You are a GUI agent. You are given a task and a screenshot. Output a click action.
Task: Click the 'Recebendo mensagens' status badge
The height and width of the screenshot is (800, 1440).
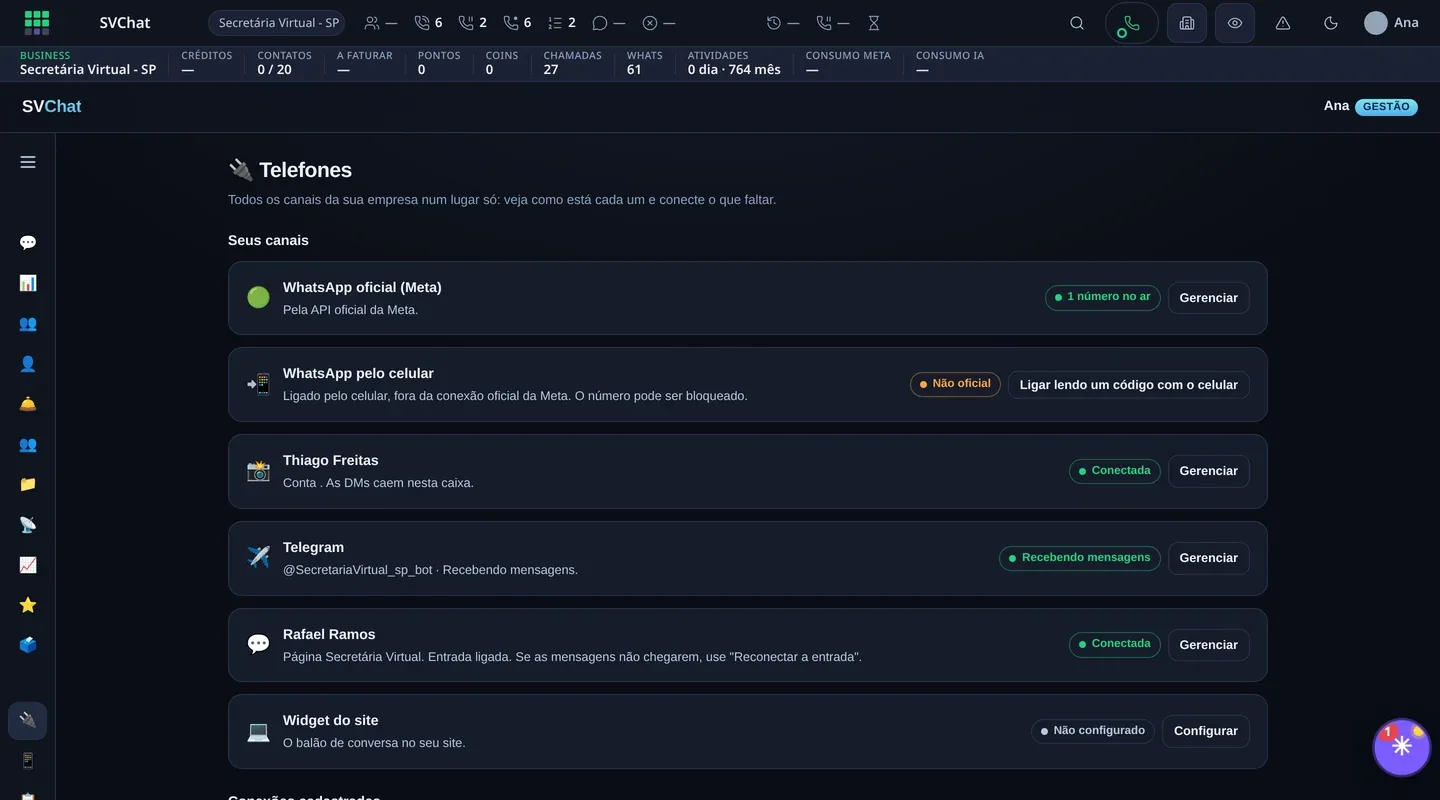pos(1079,558)
